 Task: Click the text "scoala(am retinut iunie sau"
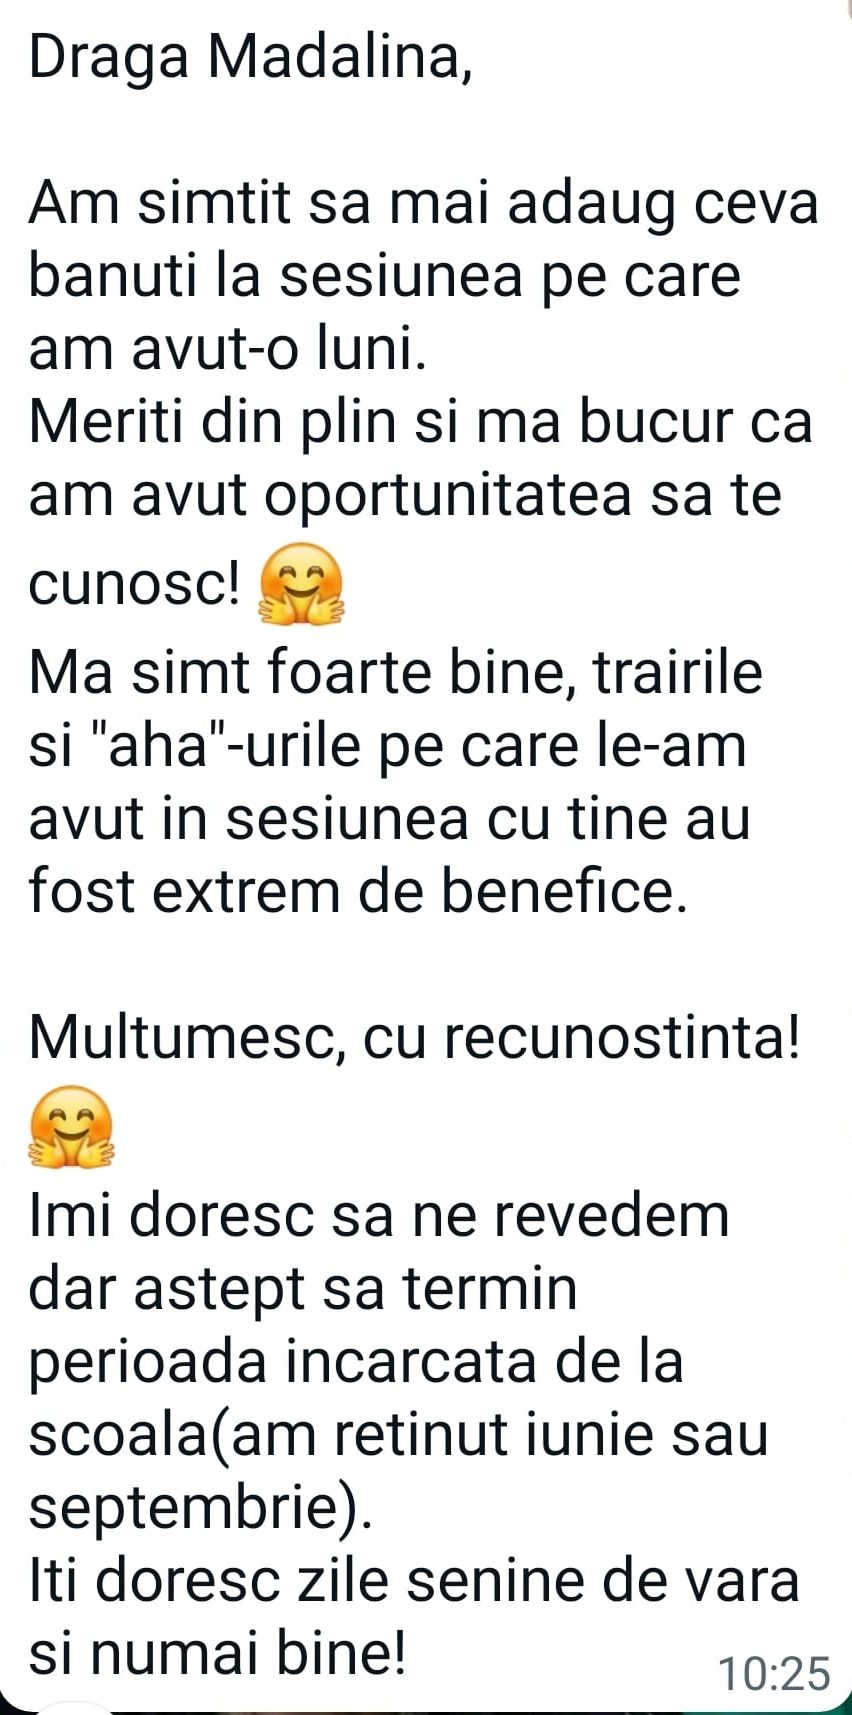[x=399, y=1436]
